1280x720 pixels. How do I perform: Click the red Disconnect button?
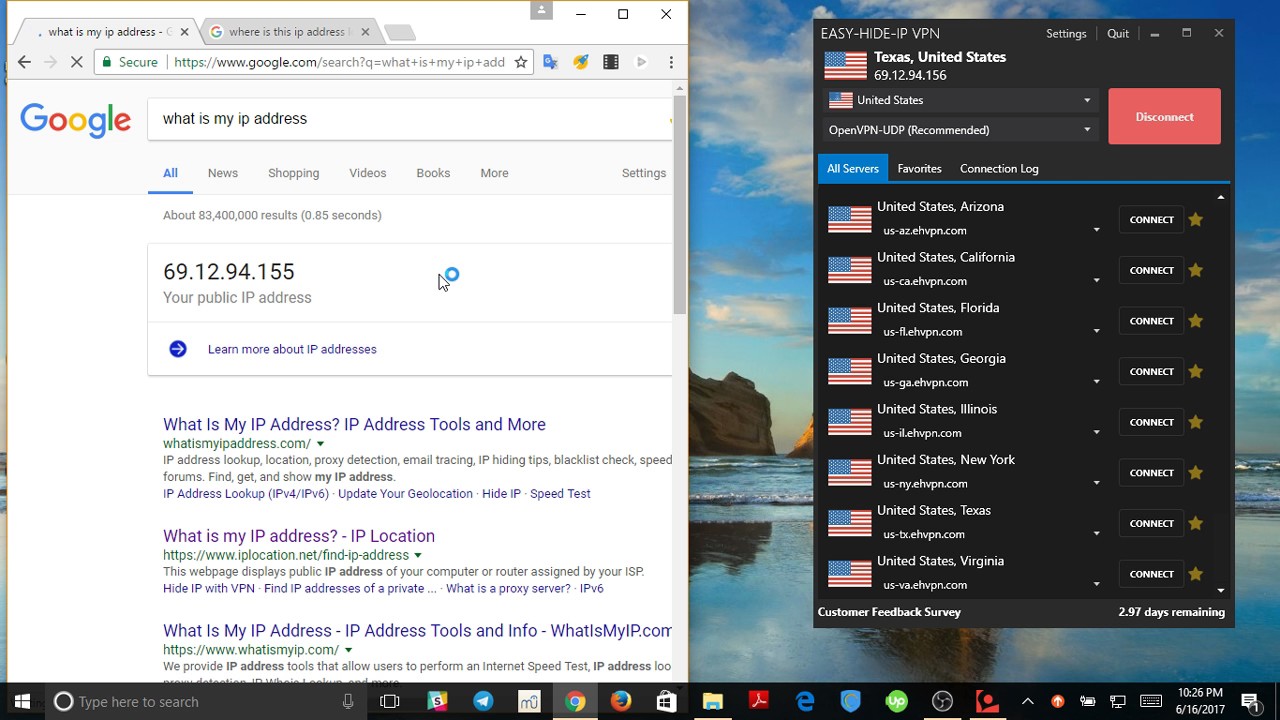pyautogui.click(x=1164, y=117)
